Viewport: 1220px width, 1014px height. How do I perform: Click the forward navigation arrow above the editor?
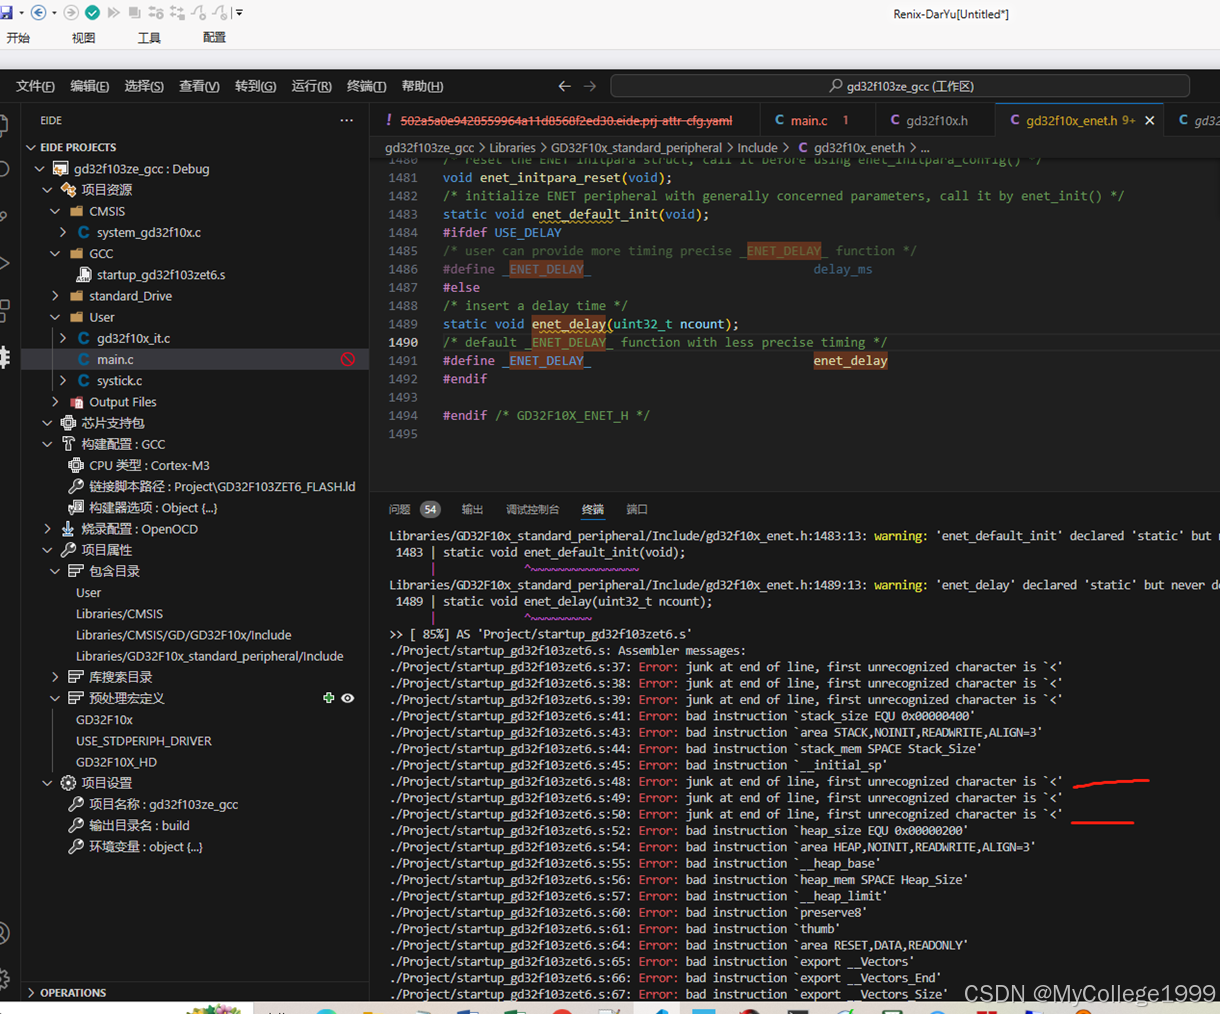[x=587, y=86]
